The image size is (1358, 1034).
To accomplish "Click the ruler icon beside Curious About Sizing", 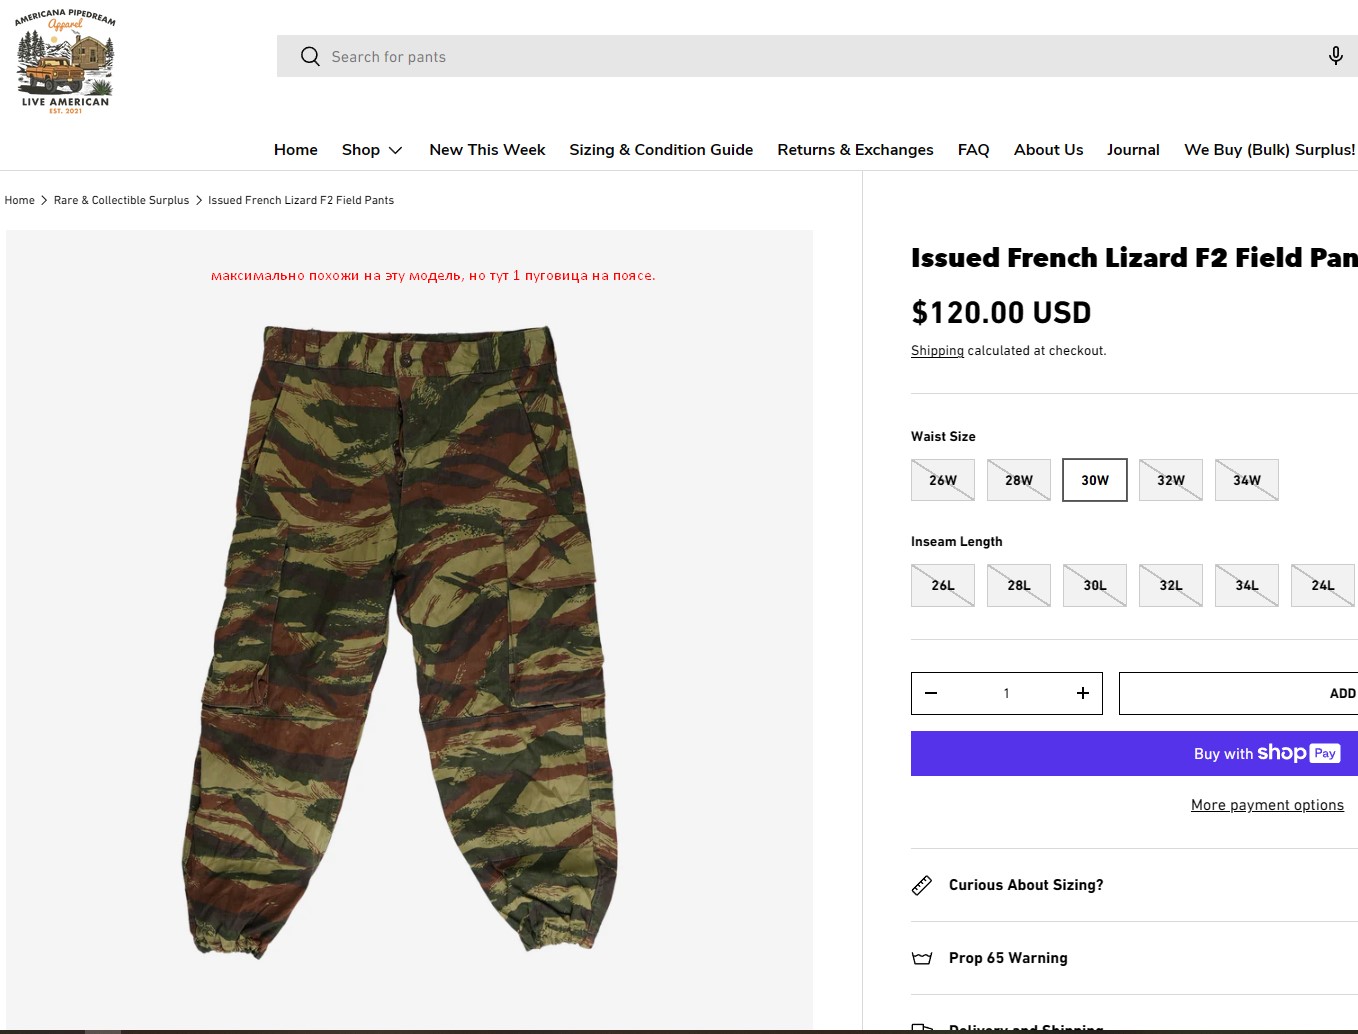I will [922, 885].
